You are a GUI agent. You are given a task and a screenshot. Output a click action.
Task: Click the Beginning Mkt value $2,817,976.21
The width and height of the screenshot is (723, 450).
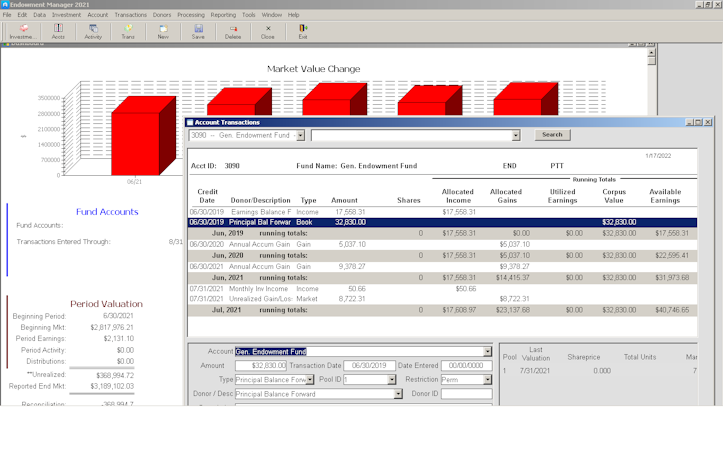112,327
